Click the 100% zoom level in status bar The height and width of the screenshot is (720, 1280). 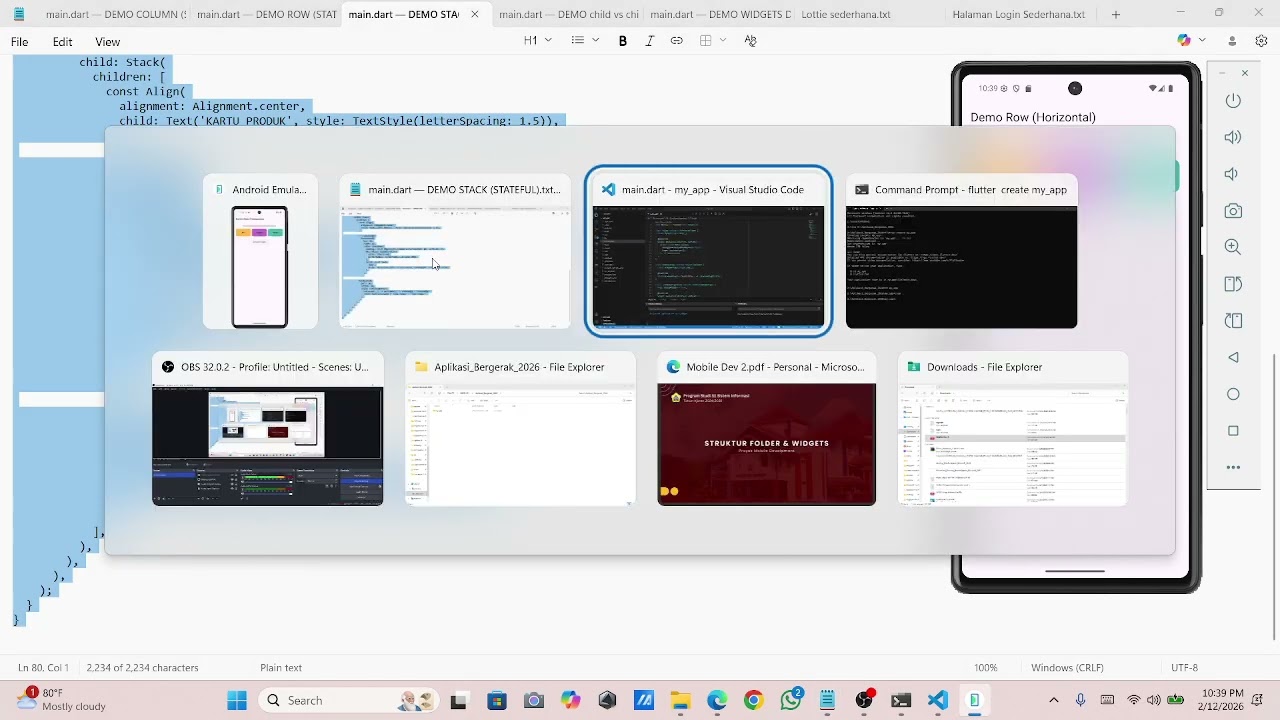(986, 668)
